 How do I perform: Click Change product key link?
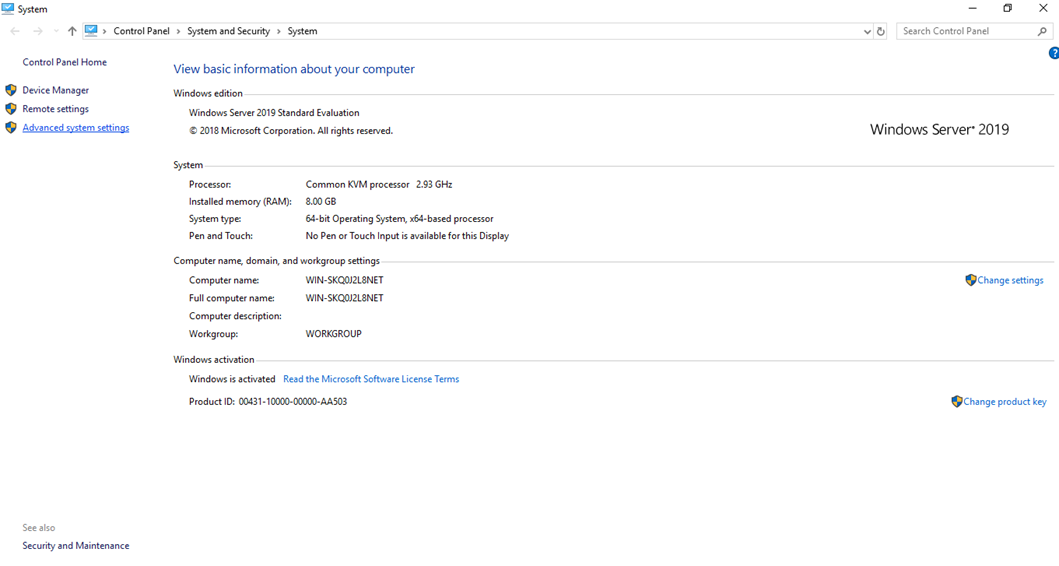pyautogui.click(x=1004, y=401)
